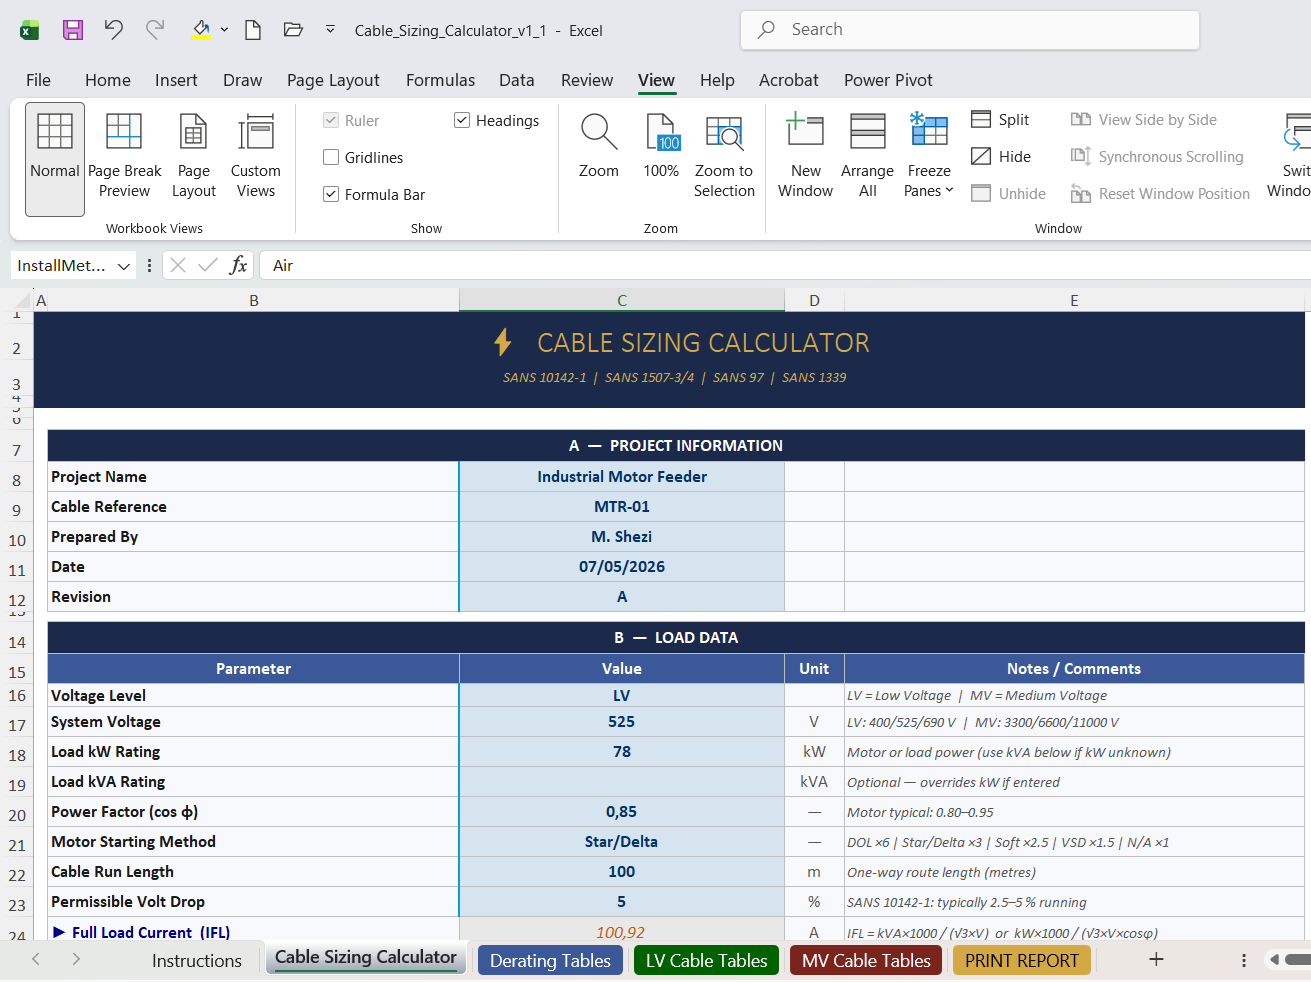Click Synchronous Scrolling button

pos(1157,156)
